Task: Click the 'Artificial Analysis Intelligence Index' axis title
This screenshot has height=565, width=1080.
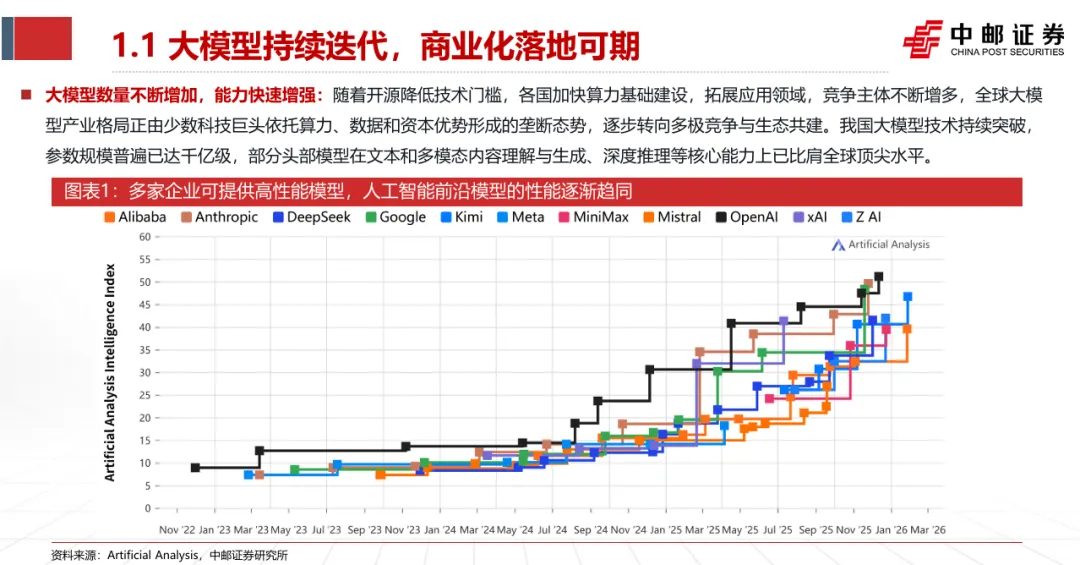Action: pos(110,372)
